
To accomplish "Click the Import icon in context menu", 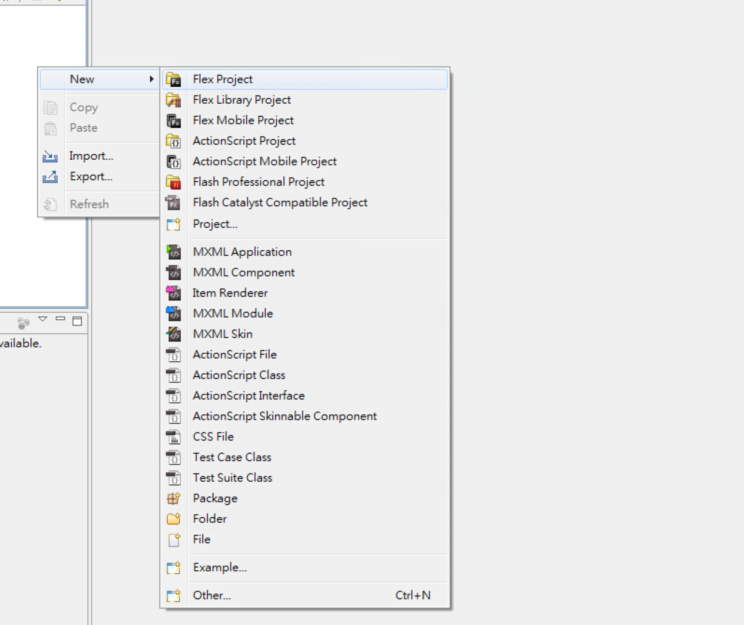I will coord(50,157).
